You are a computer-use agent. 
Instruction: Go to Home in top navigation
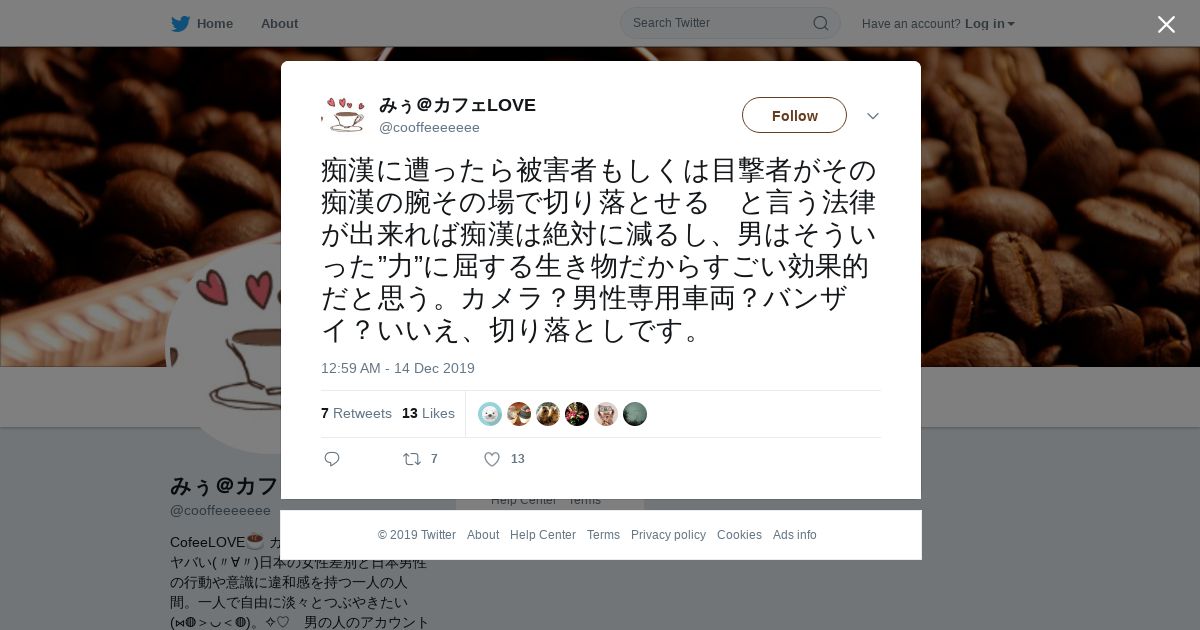[215, 24]
